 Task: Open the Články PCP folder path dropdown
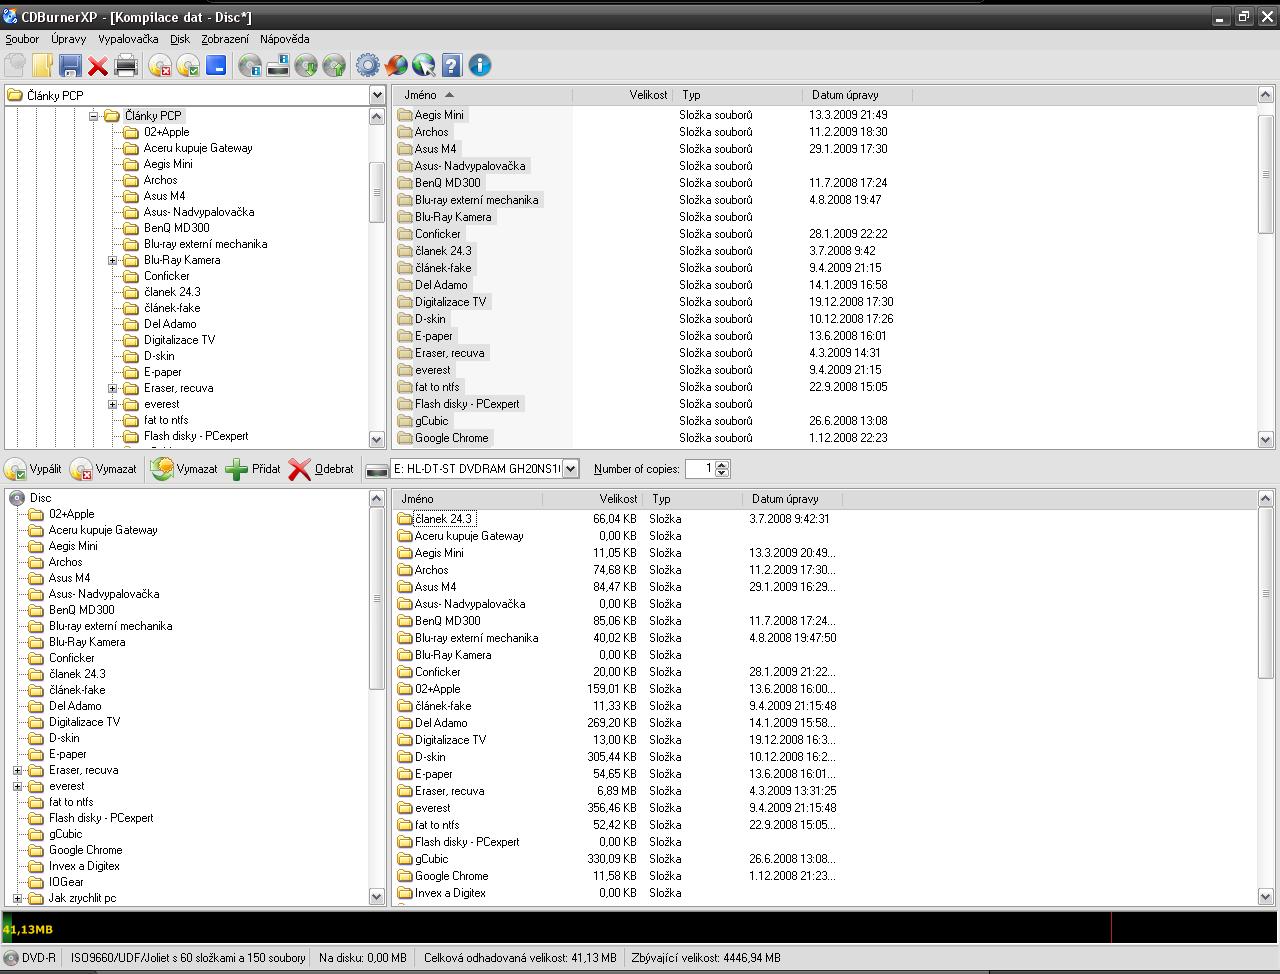coord(377,95)
